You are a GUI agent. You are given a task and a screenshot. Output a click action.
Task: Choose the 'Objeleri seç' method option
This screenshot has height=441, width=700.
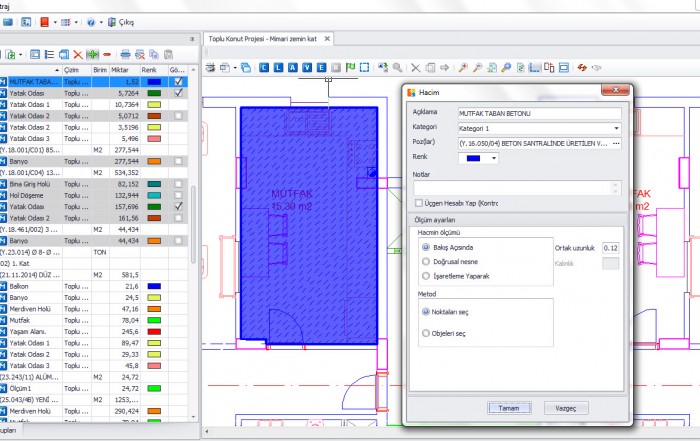(428, 333)
